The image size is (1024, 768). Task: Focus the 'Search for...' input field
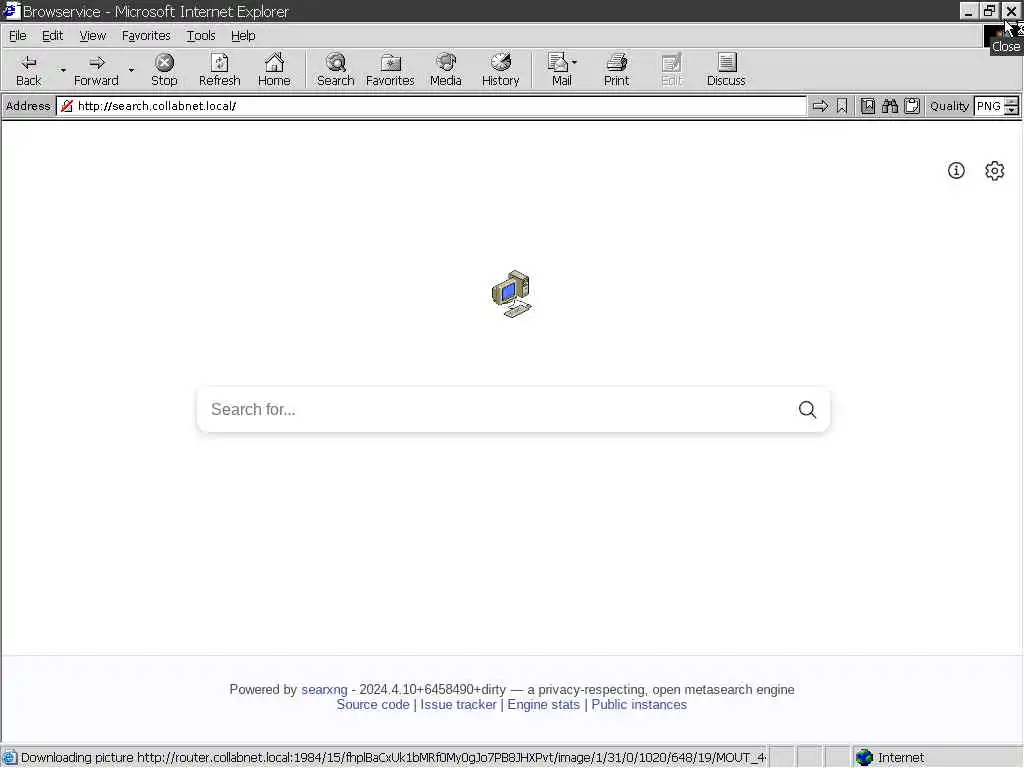pyautogui.click(x=496, y=409)
